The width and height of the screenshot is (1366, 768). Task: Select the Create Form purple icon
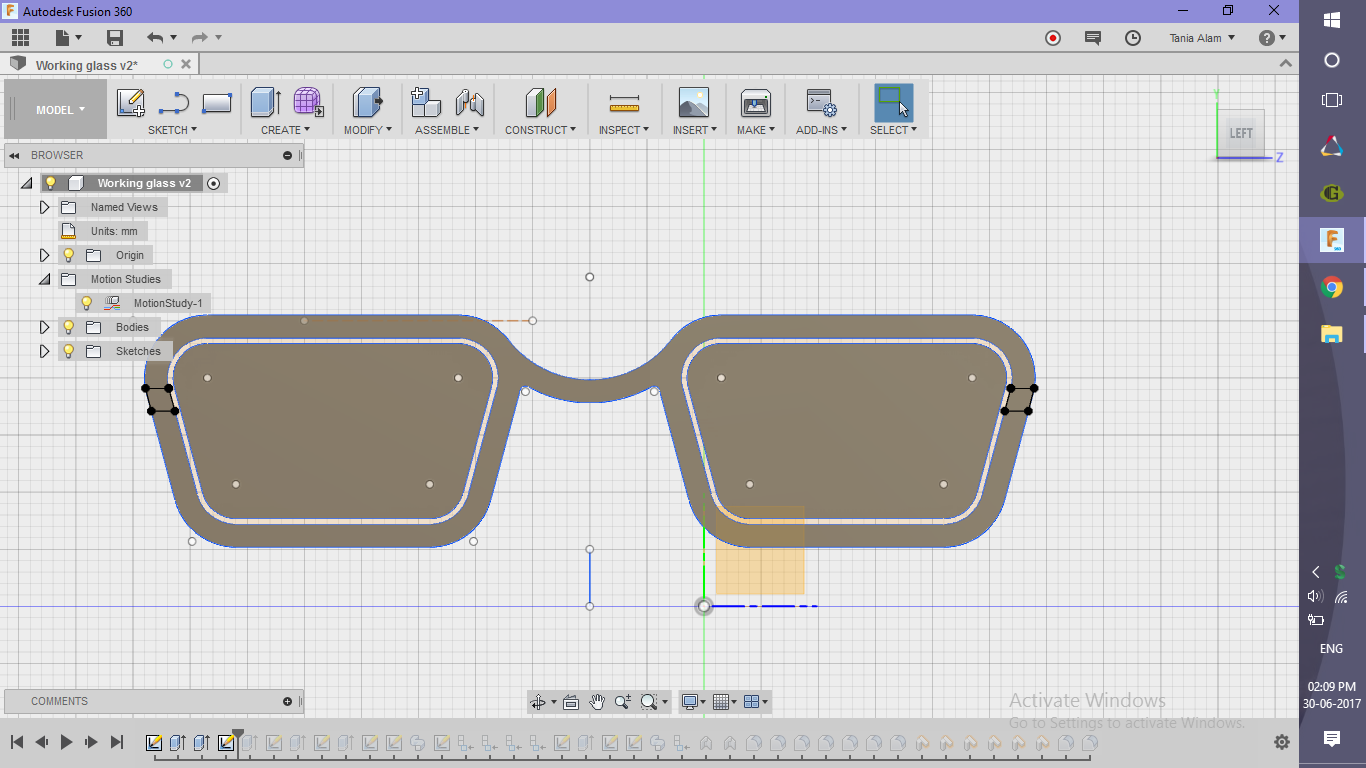[308, 102]
